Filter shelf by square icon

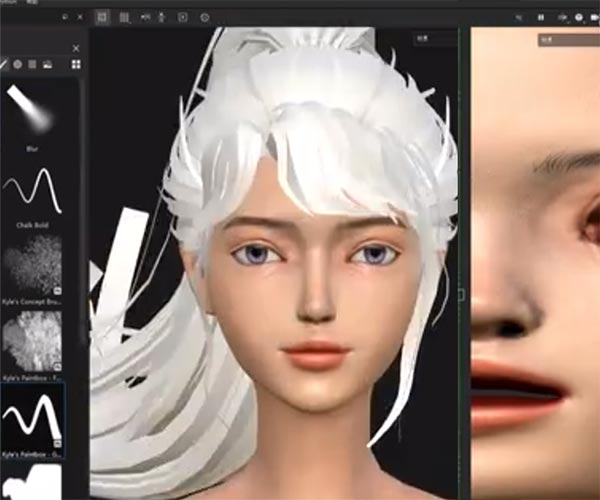pos(32,64)
